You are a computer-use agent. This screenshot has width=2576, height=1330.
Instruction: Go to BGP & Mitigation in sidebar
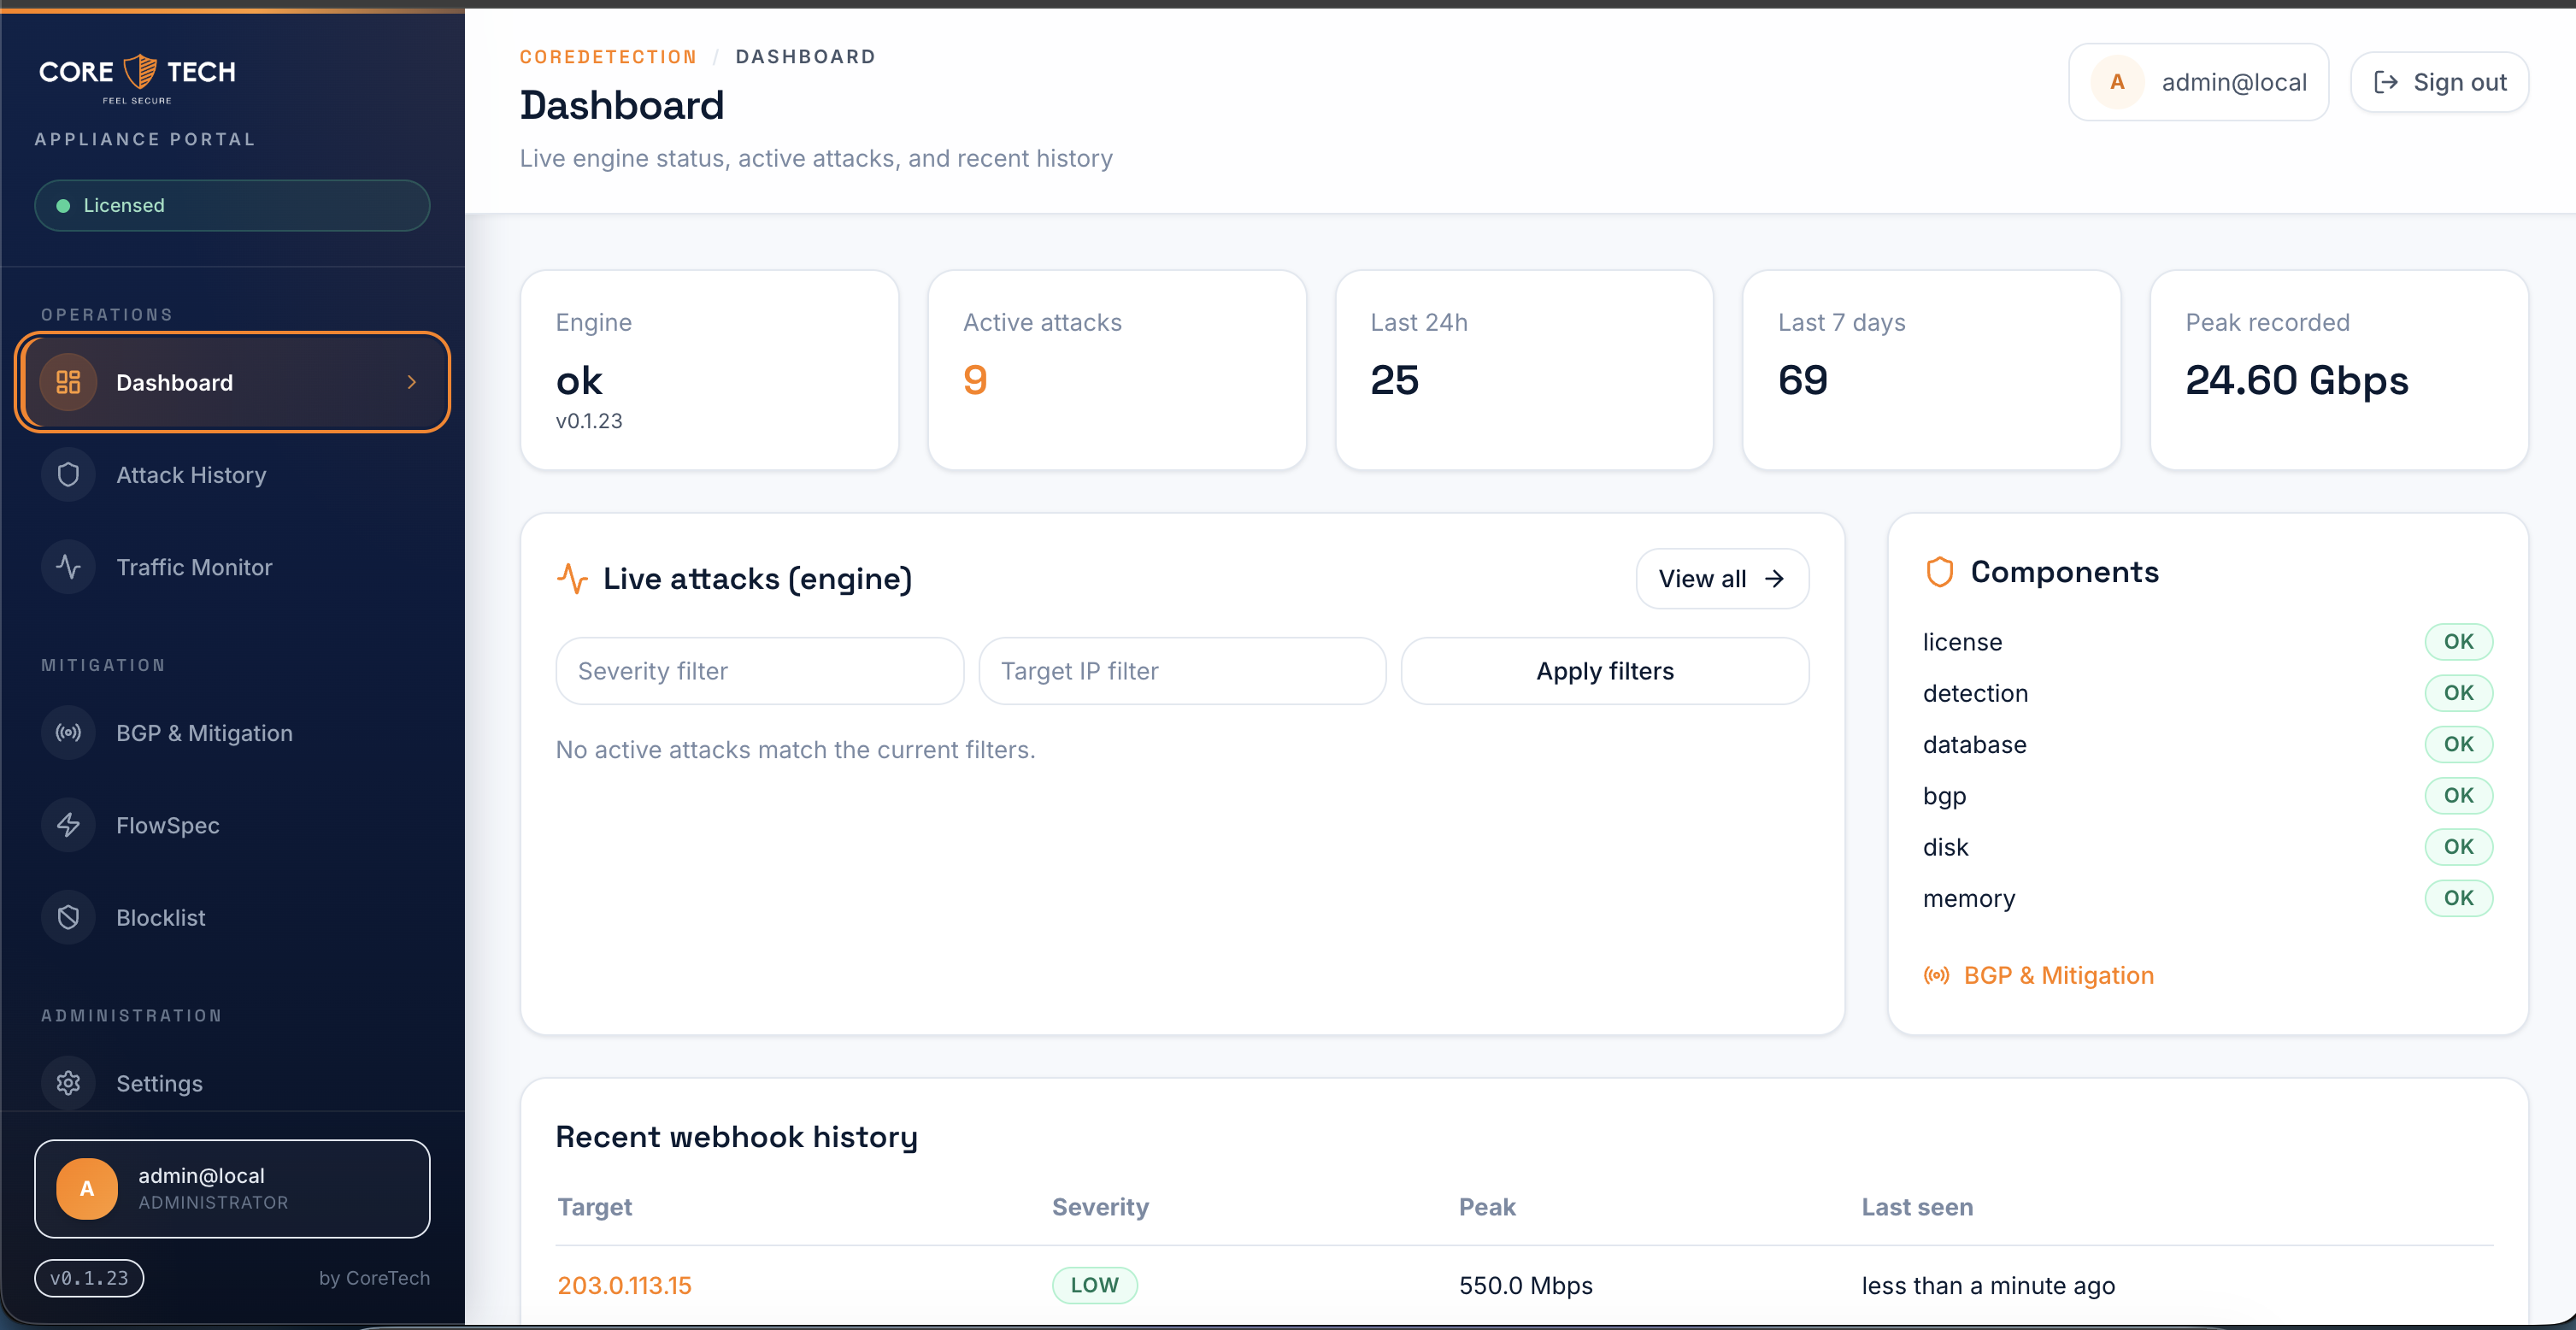coord(232,733)
